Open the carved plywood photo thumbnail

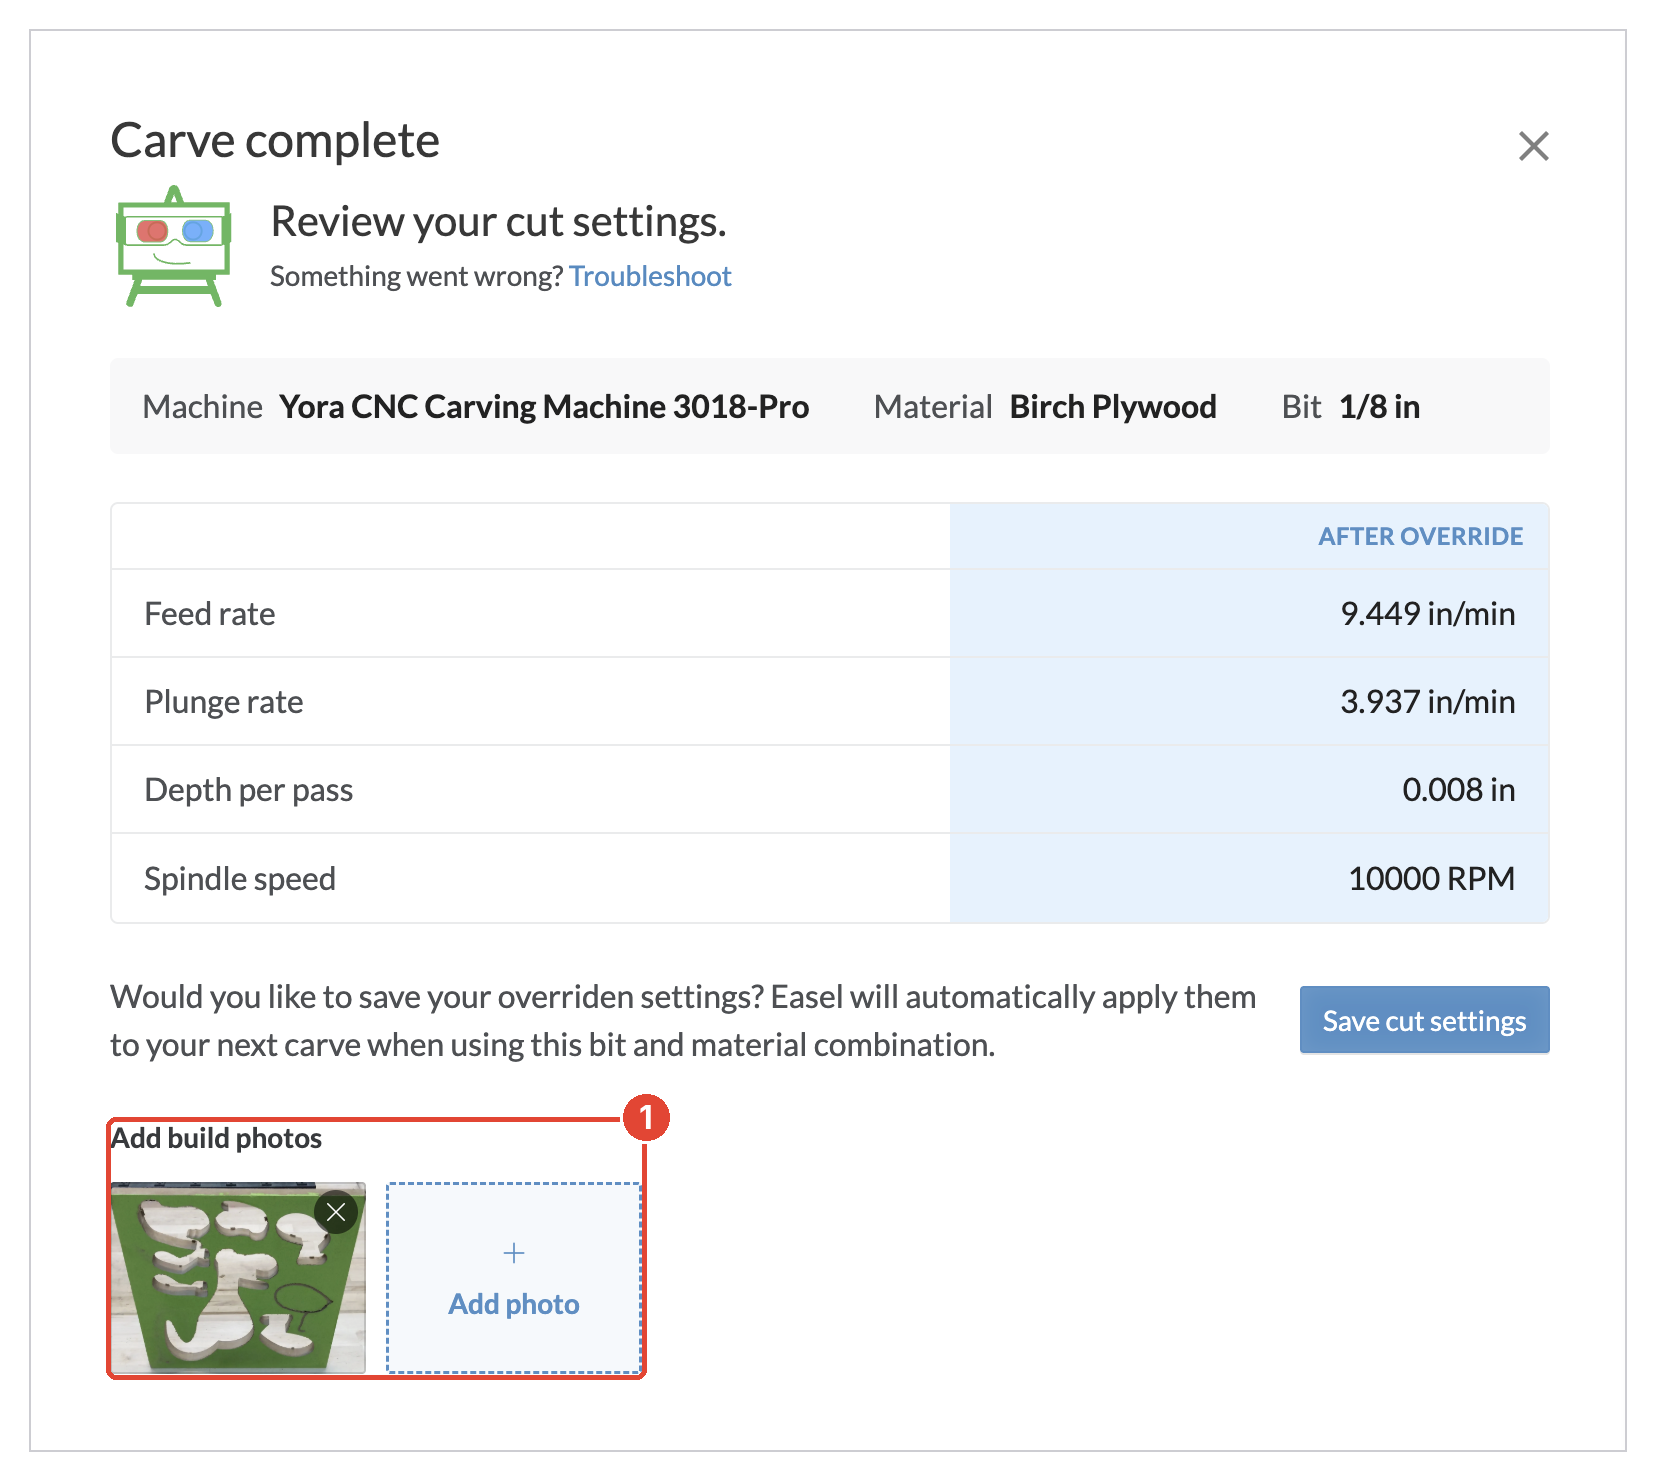238,1278
